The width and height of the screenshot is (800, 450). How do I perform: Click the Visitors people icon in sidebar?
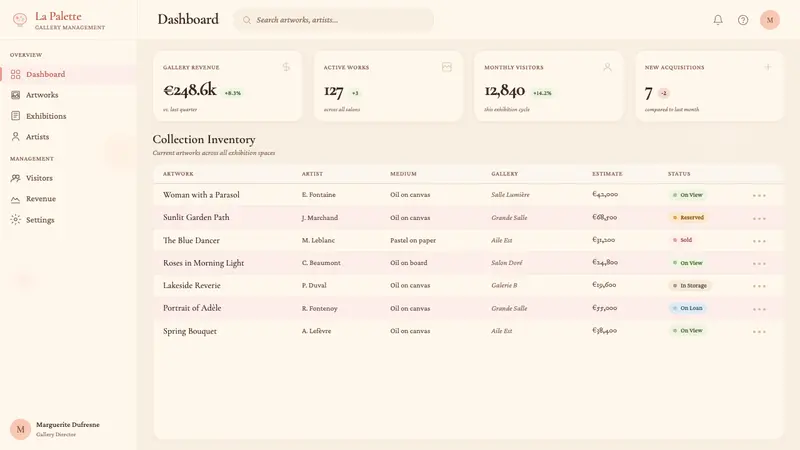pyautogui.click(x=16, y=178)
